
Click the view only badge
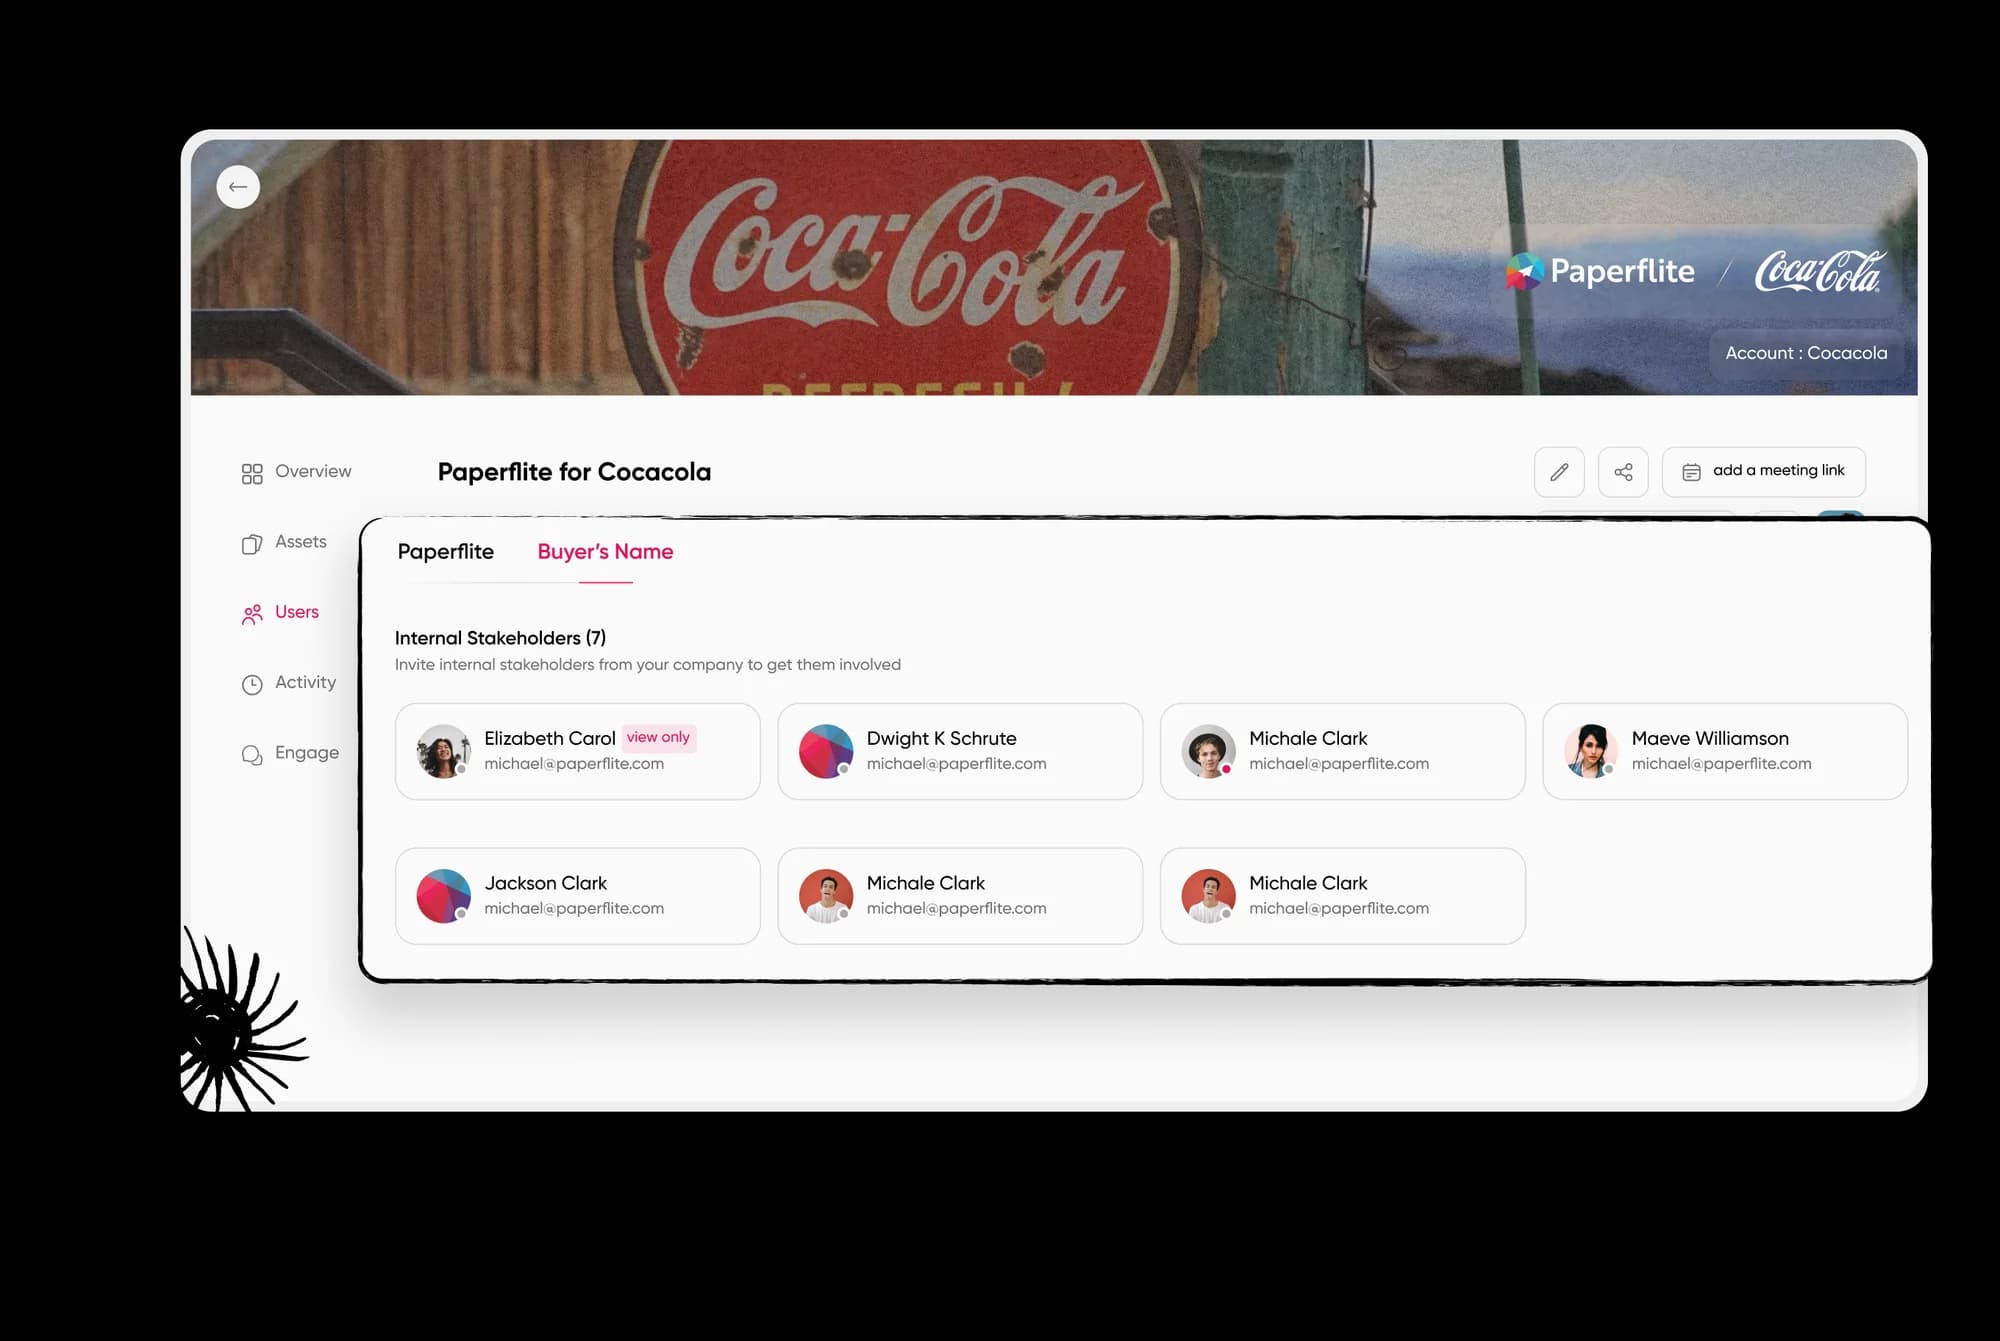pos(658,738)
